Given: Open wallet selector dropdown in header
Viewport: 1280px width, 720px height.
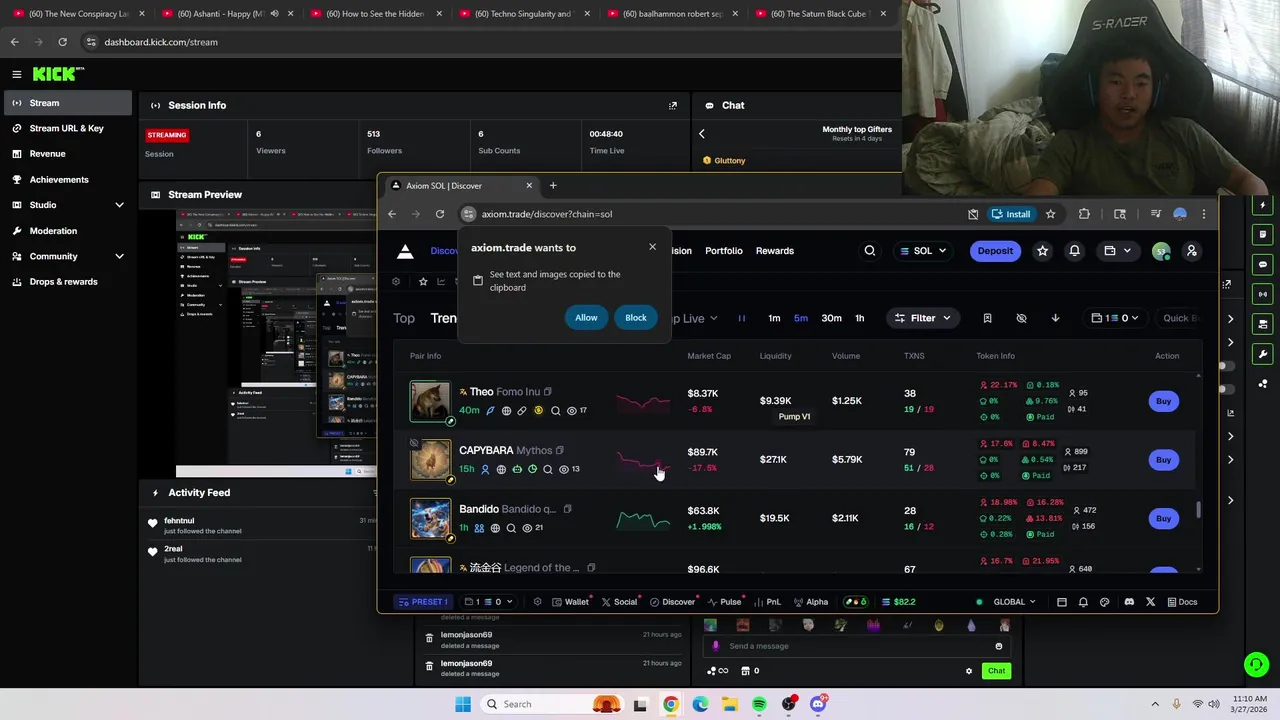Looking at the screenshot, I should 1117,251.
